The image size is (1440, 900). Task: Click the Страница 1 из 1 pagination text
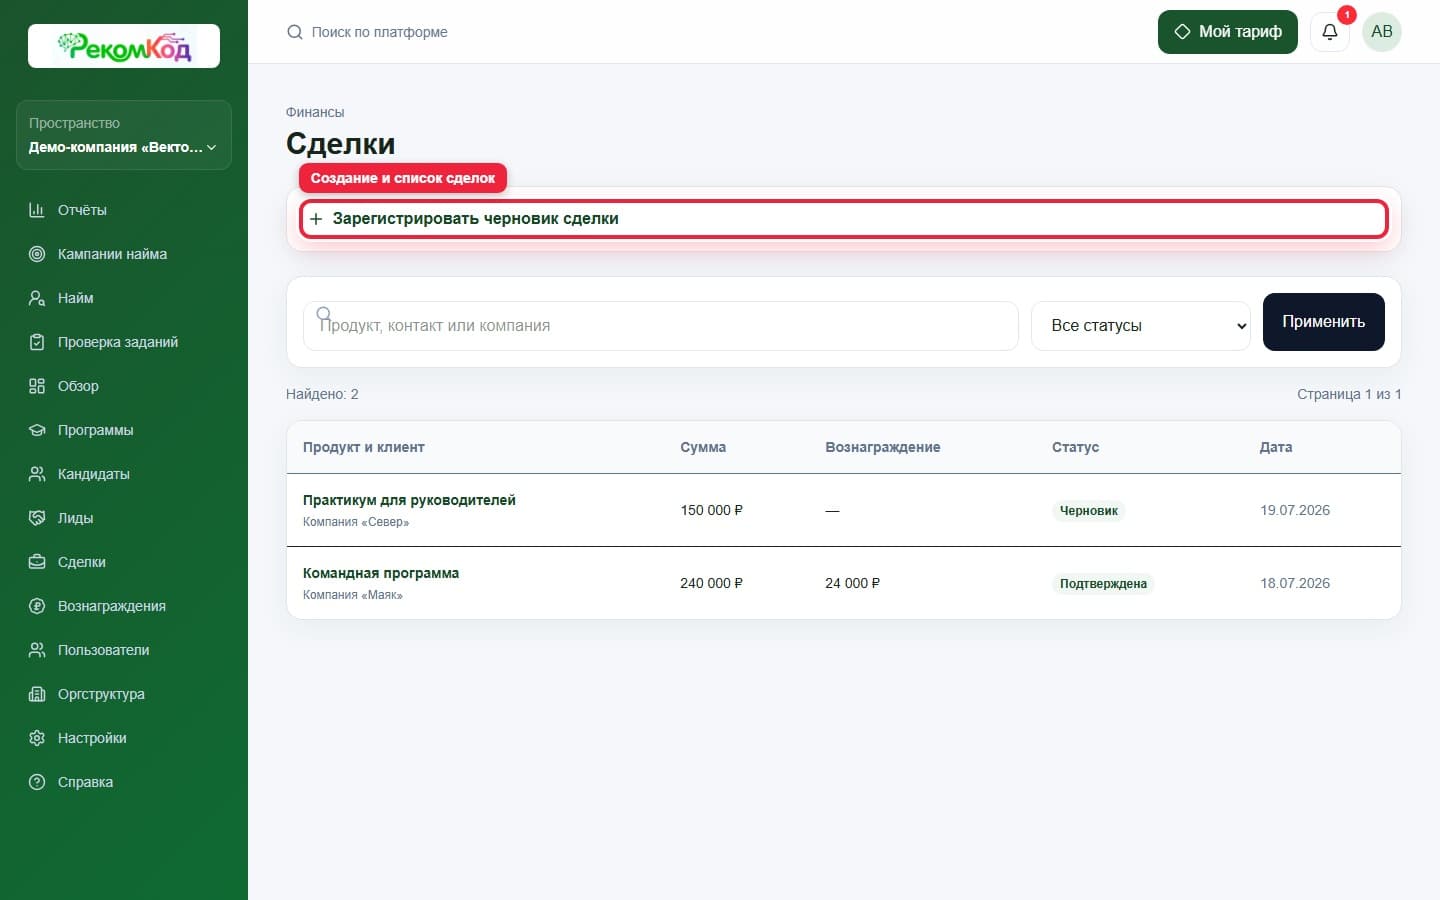[x=1349, y=394]
